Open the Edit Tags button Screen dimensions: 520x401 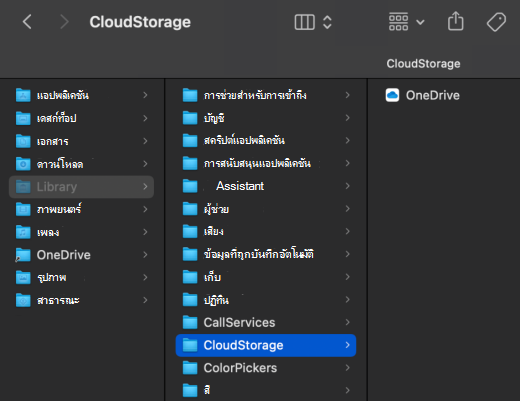click(496, 22)
